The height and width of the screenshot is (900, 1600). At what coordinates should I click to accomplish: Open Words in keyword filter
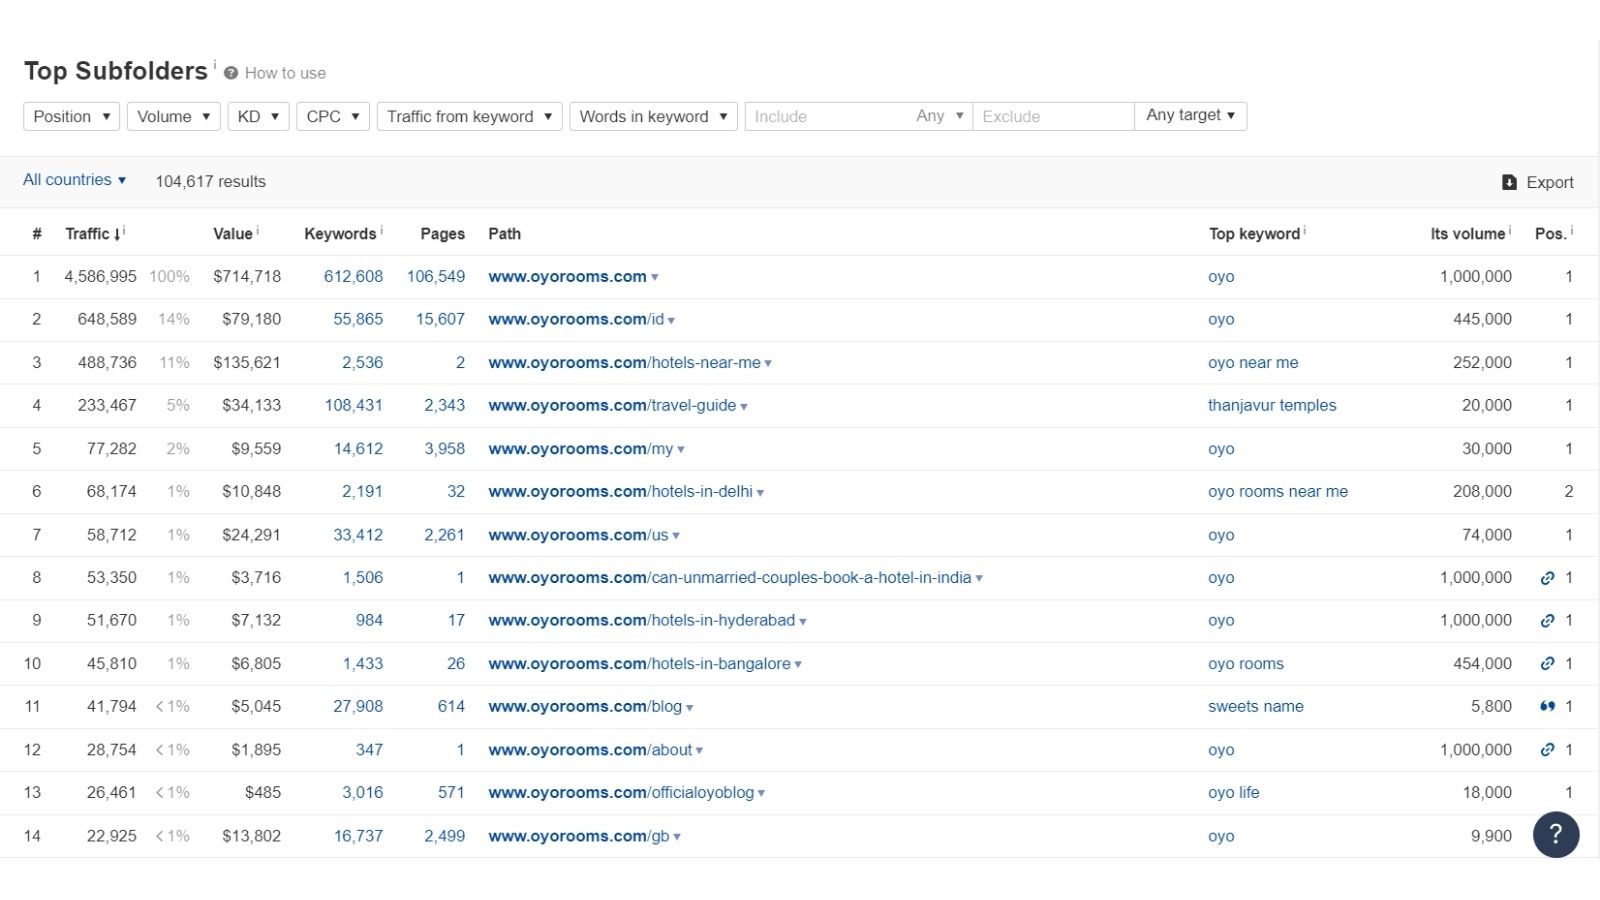pos(654,116)
